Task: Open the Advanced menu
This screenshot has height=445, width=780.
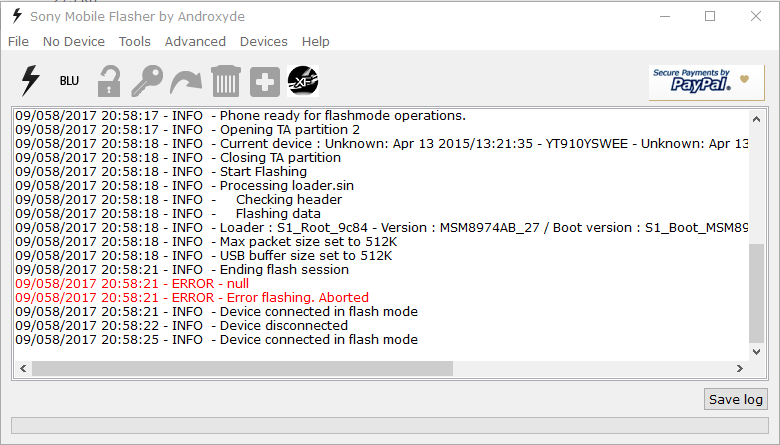Action: (x=195, y=42)
